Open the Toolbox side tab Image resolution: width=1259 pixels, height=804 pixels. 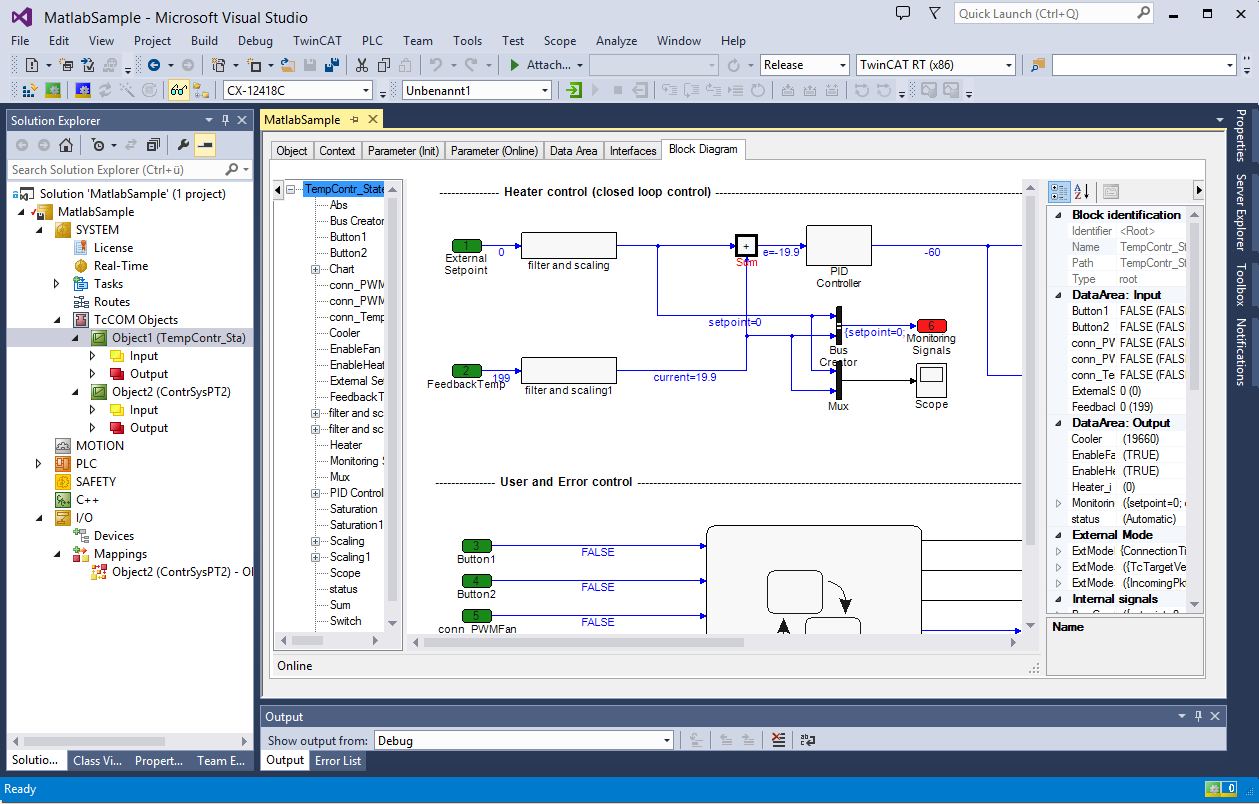(1241, 284)
